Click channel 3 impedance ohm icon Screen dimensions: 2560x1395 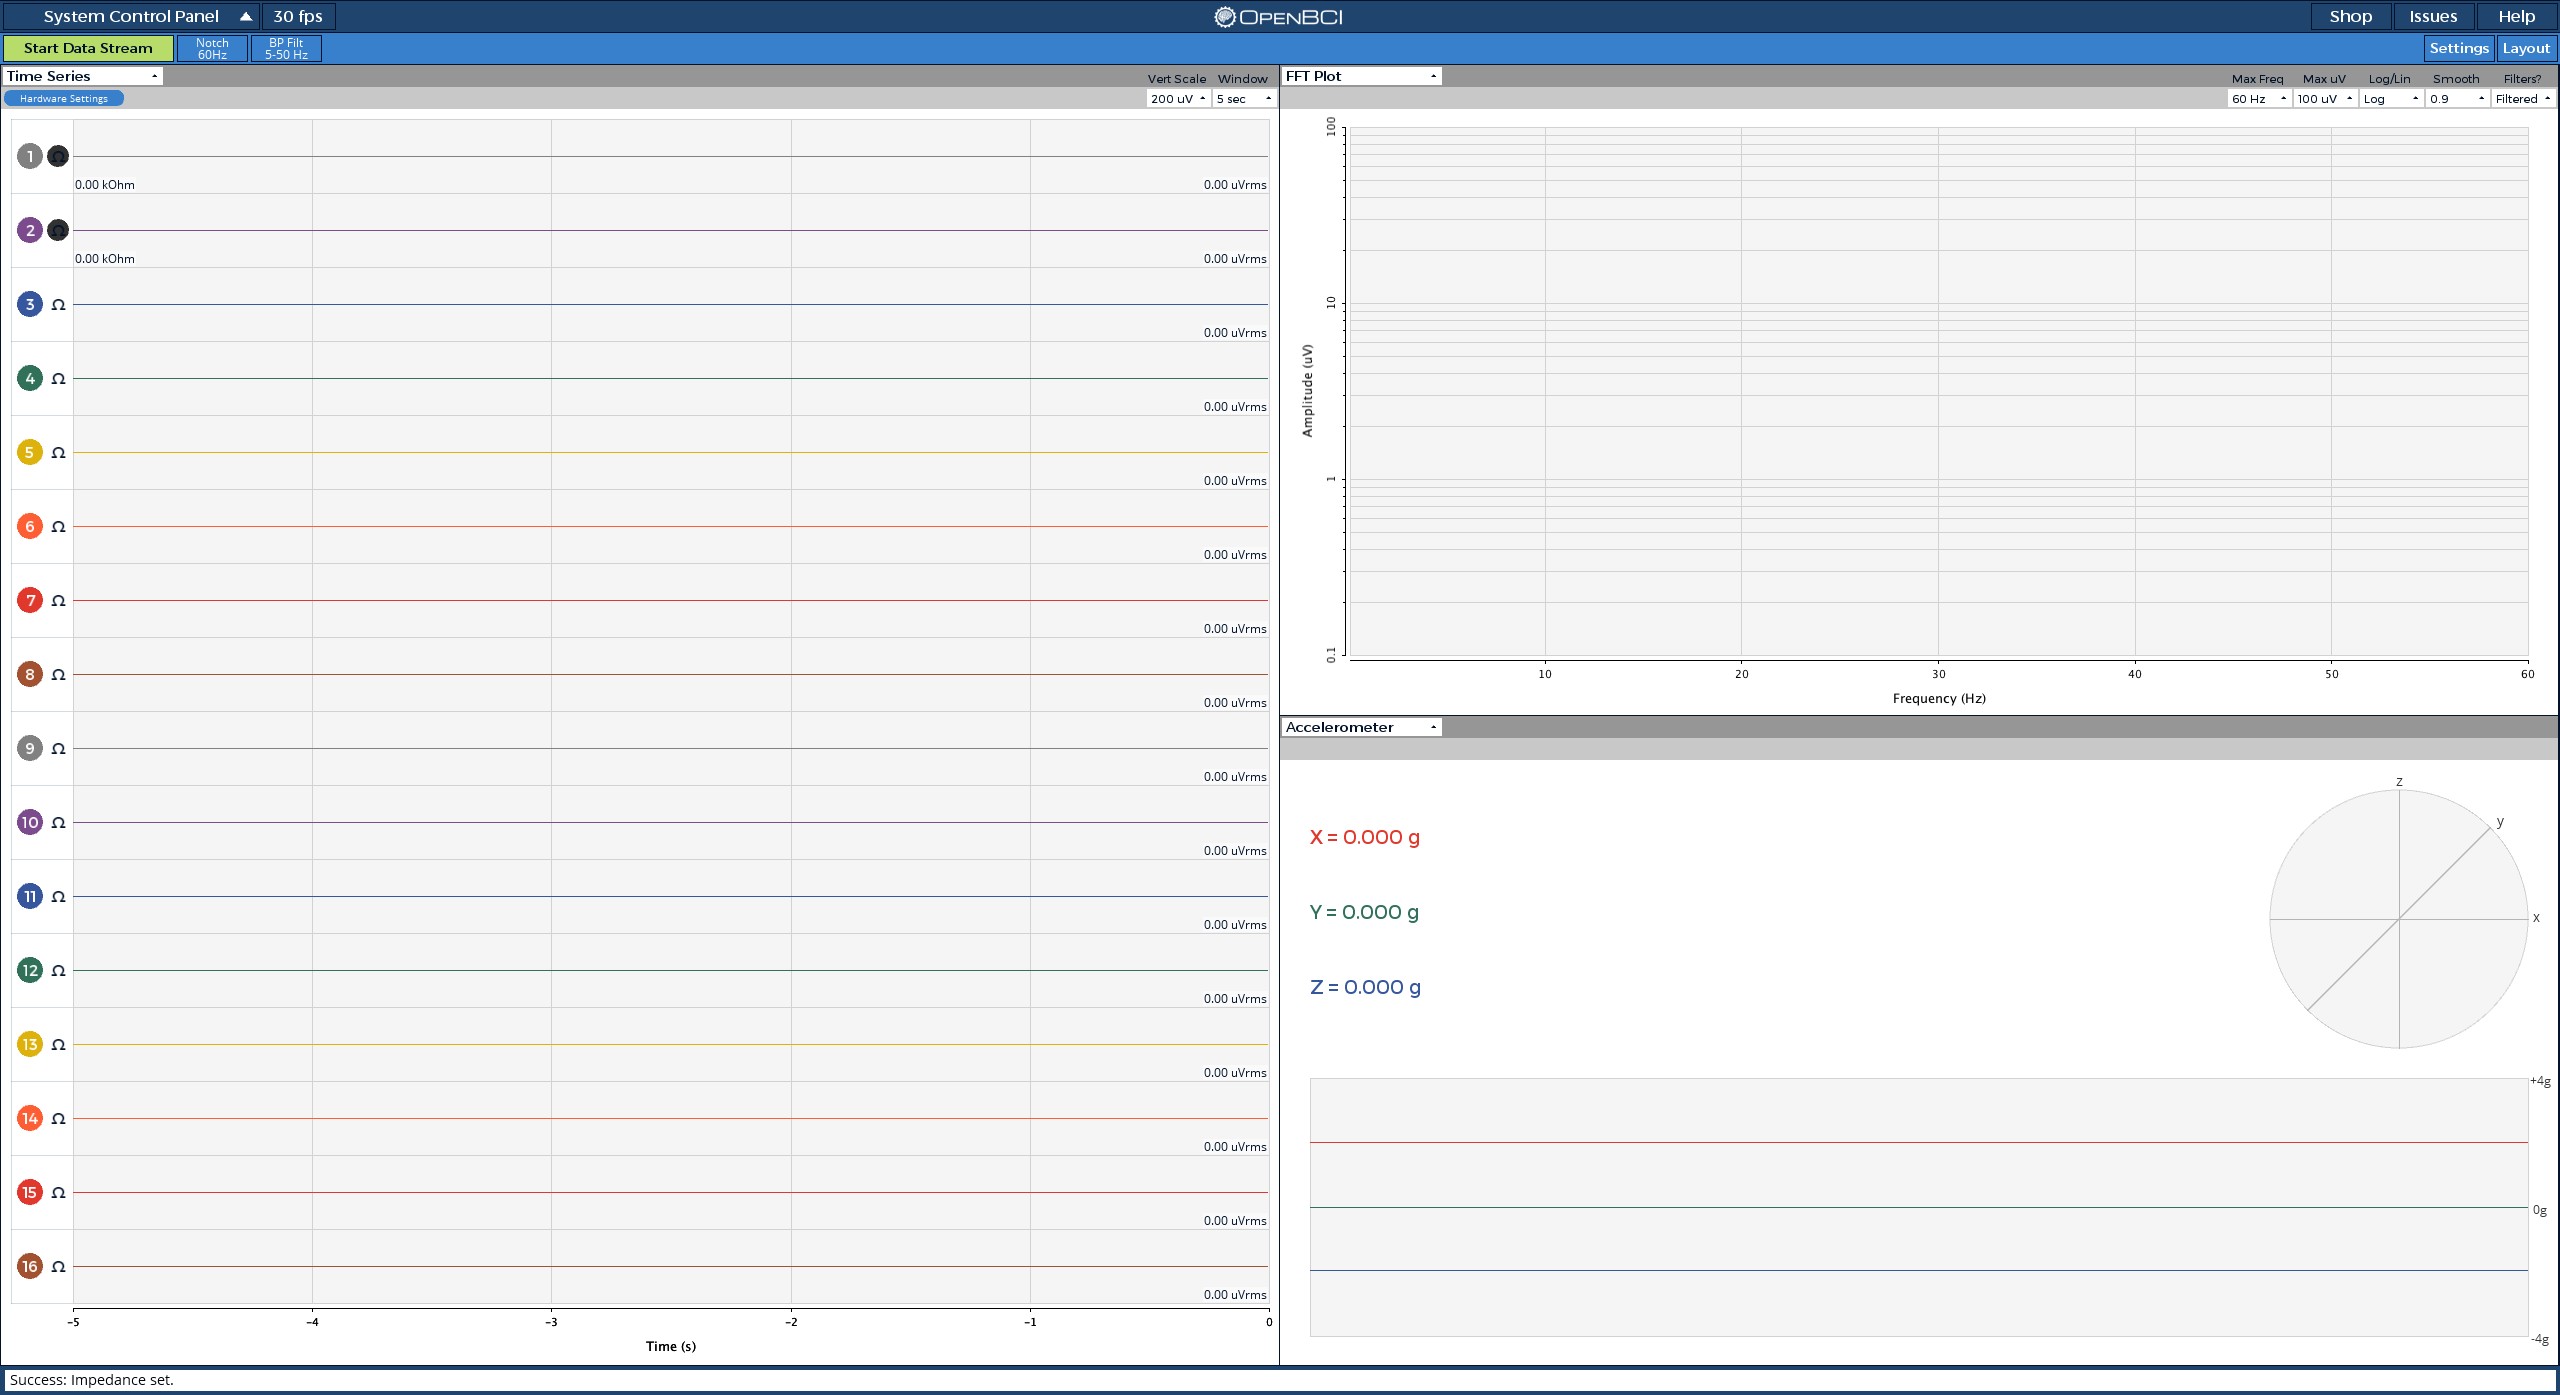pos(58,304)
